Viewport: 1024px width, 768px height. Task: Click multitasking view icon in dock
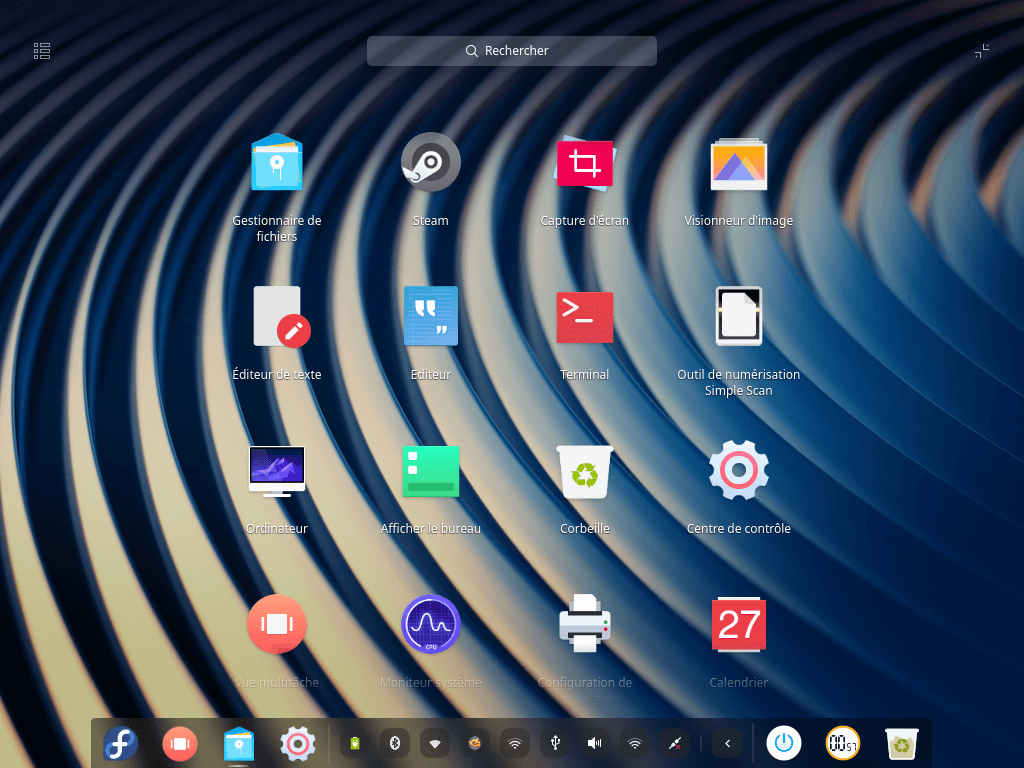pyautogui.click(x=180, y=744)
